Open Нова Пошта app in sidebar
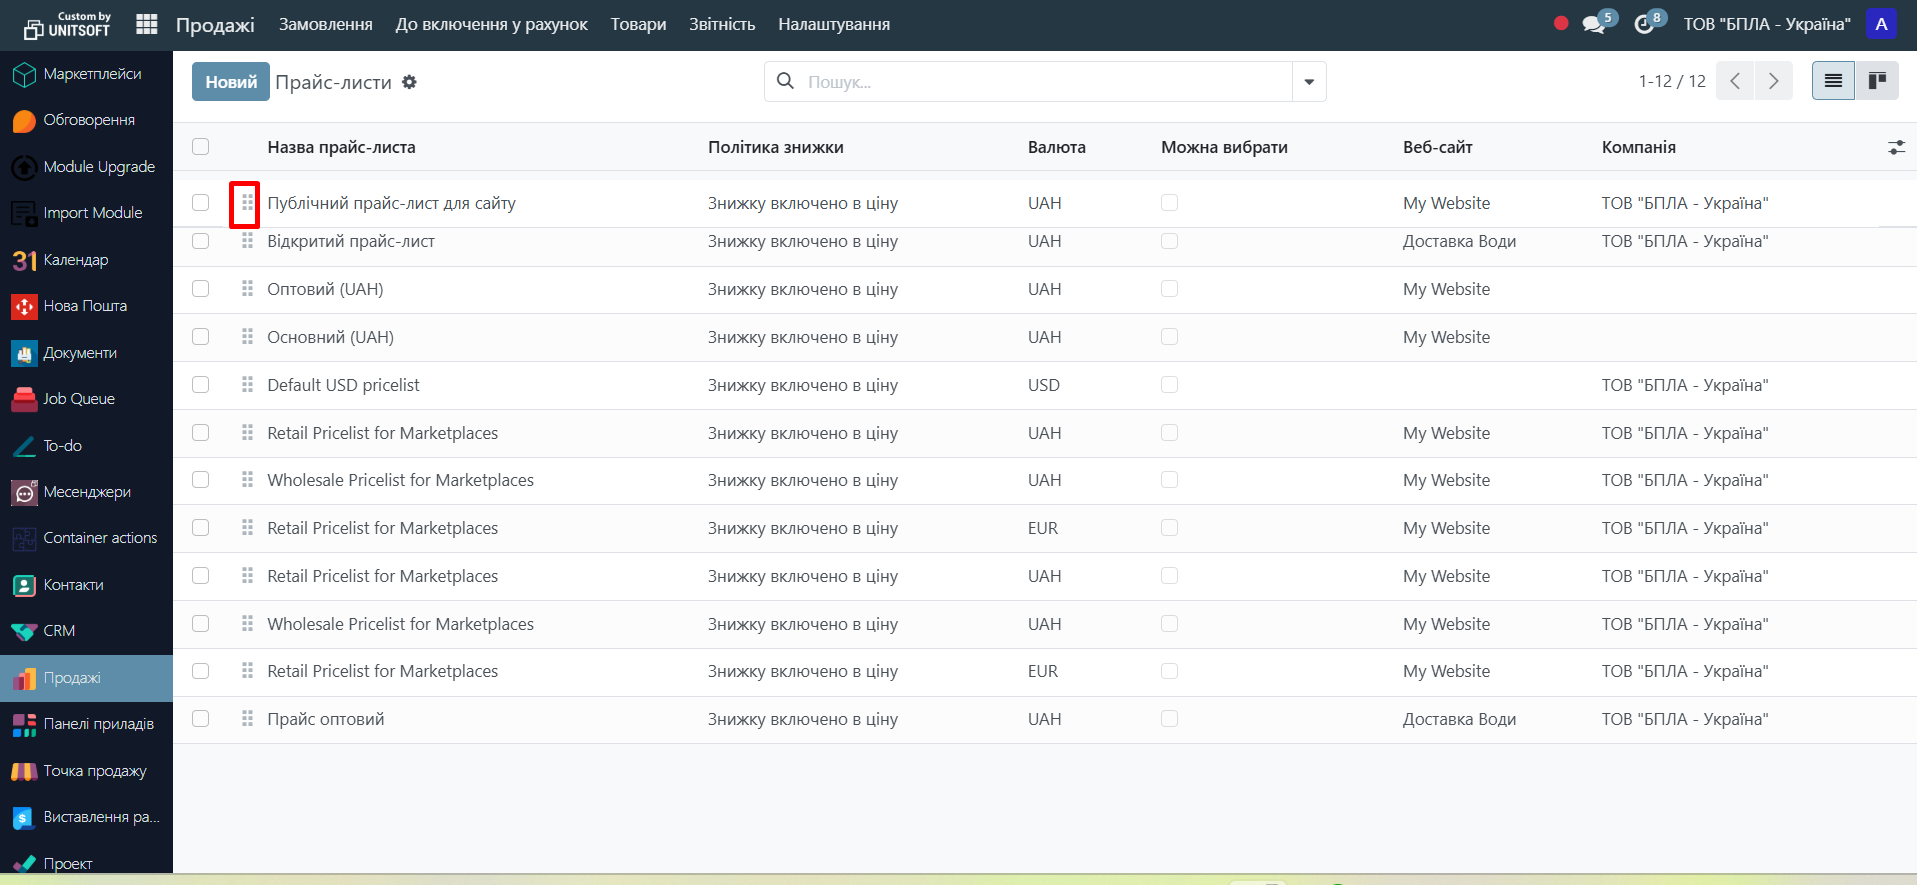The height and width of the screenshot is (885, 1917). coord(85,306)
